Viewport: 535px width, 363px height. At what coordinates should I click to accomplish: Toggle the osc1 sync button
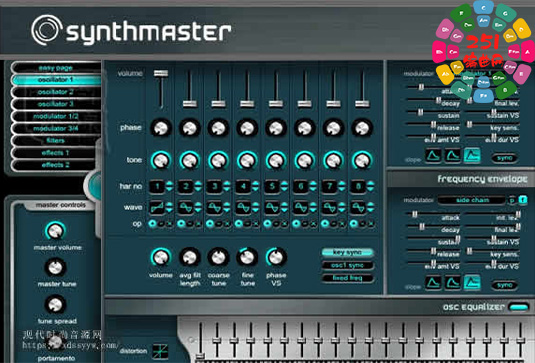point(347,265)
